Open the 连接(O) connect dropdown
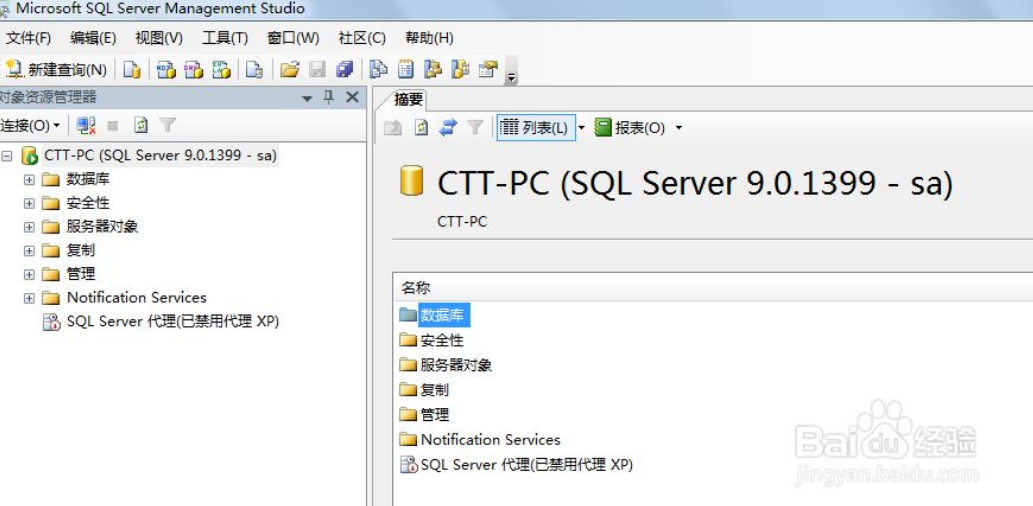 30,125
